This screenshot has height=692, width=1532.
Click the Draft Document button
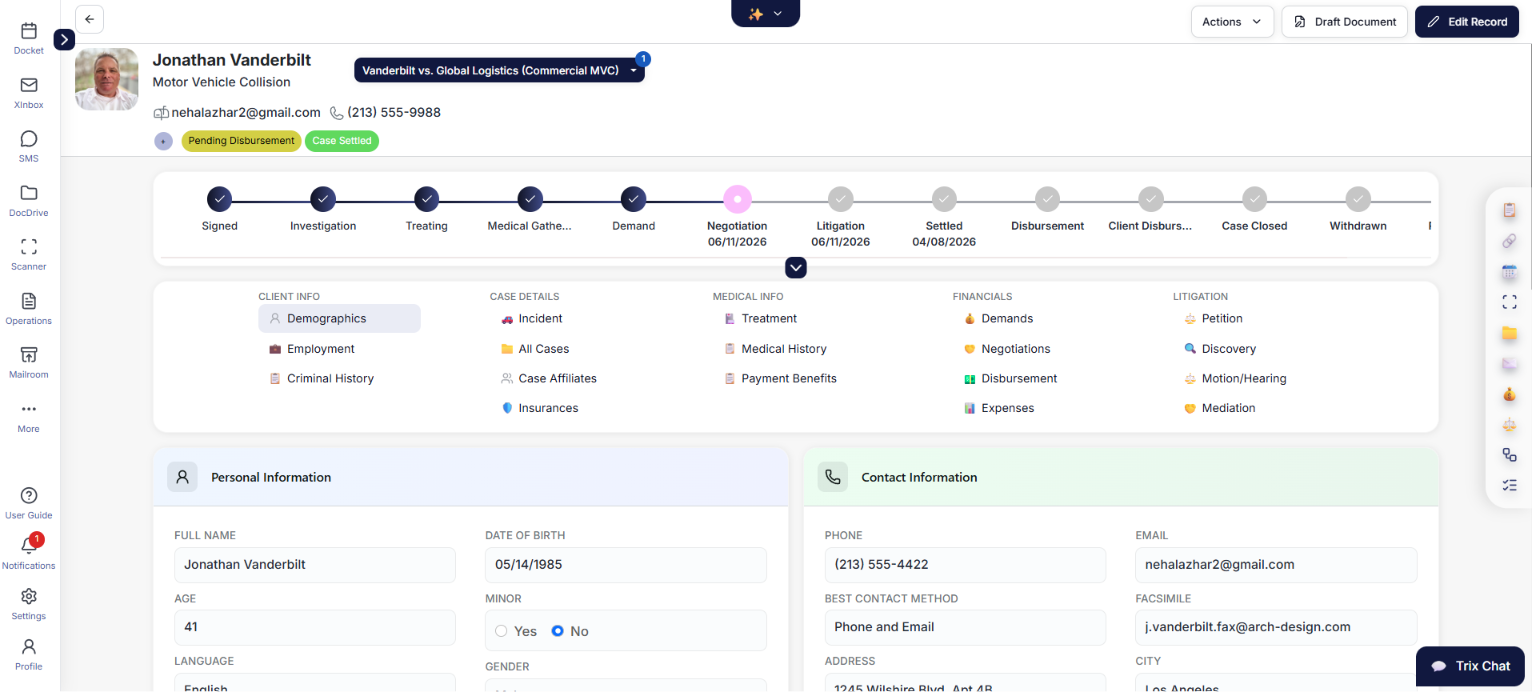point(1345,22)
